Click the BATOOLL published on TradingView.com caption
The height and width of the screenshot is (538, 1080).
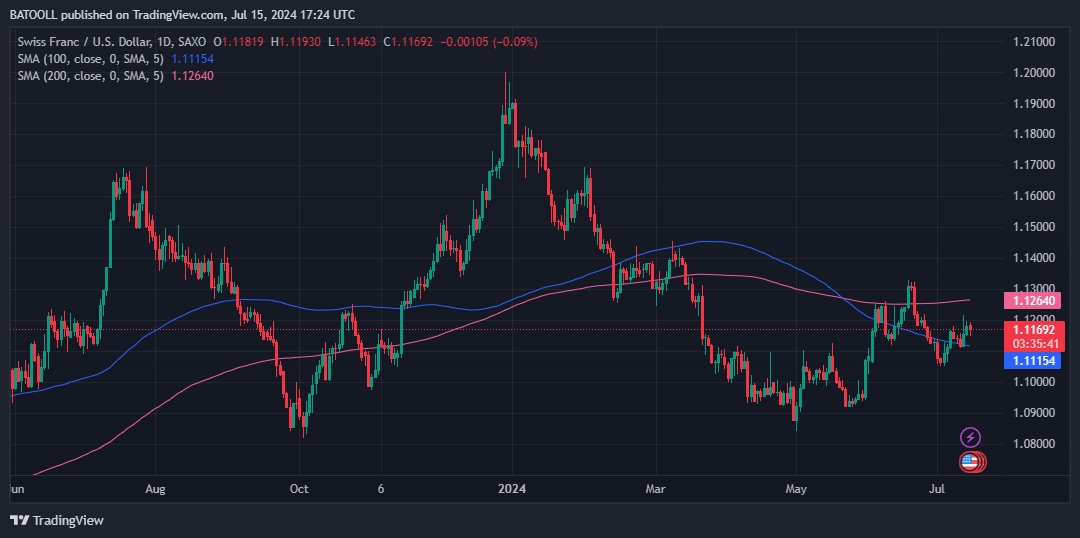tap(183, 14)
